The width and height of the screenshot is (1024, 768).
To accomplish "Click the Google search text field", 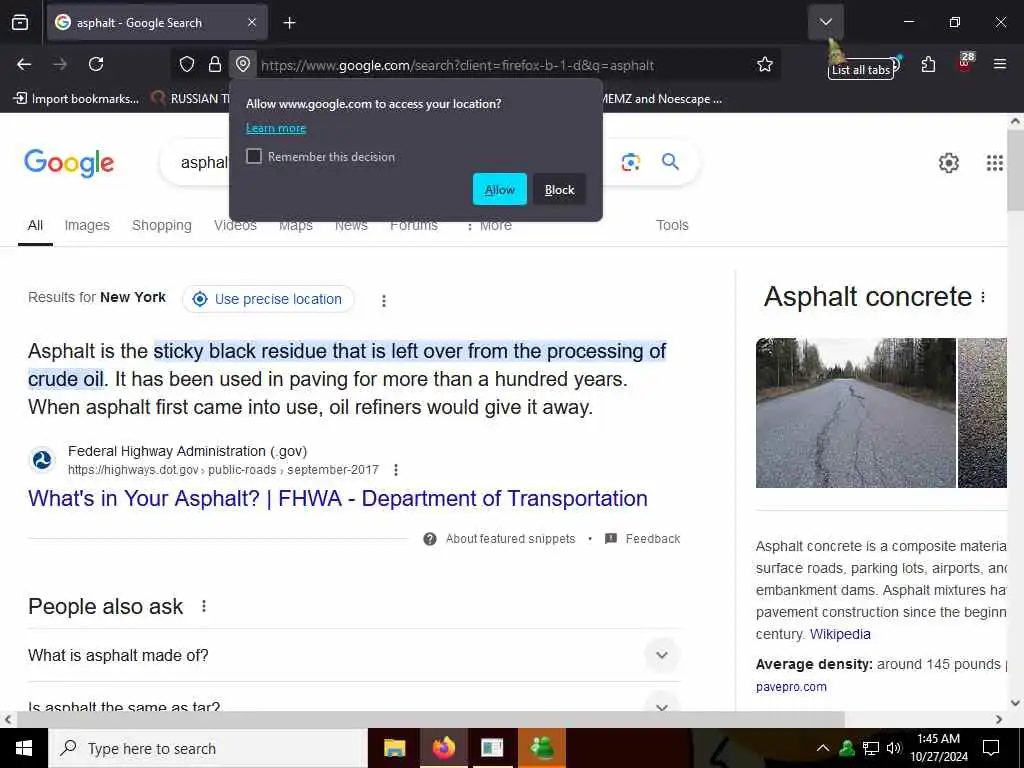I will click(x=204, y=162).
